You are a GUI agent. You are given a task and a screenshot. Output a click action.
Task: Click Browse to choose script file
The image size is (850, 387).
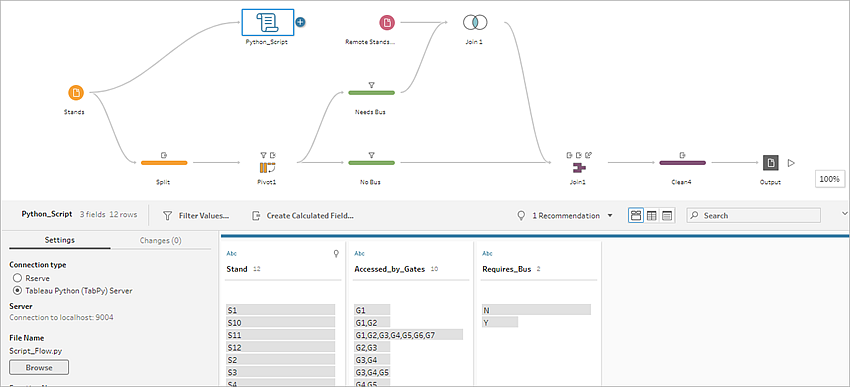click(39, 367)
